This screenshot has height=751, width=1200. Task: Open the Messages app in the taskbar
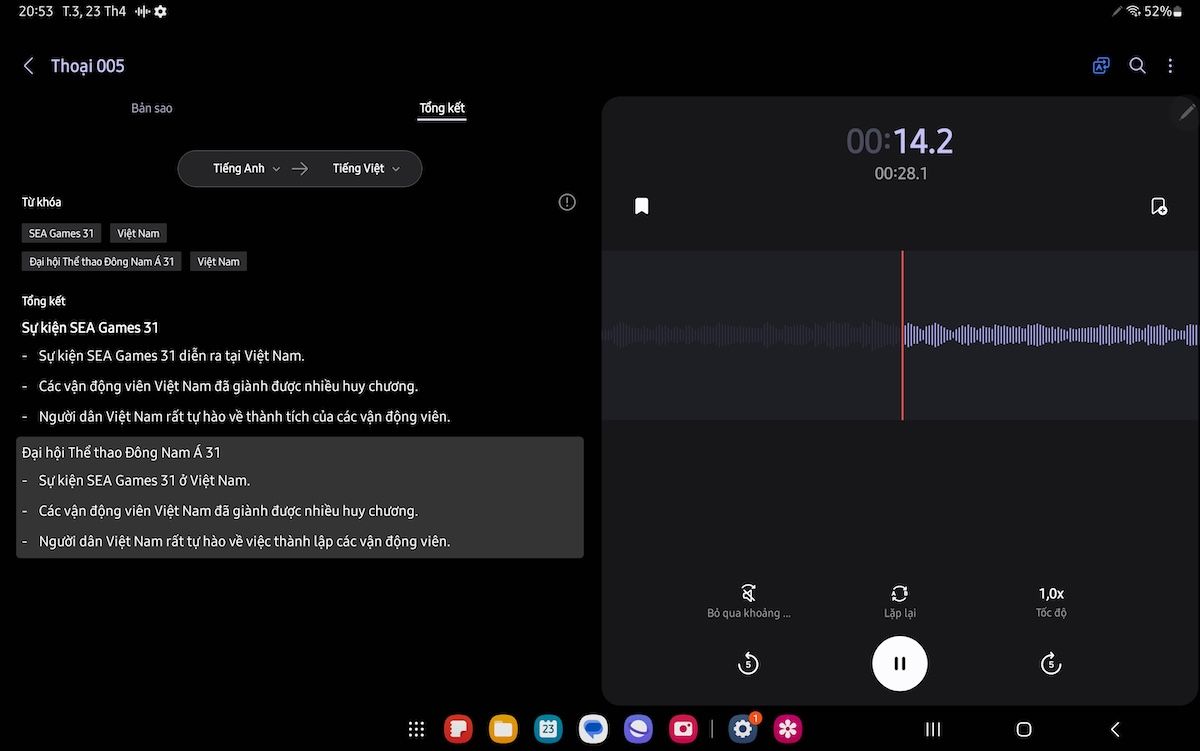tap(593, 729)
